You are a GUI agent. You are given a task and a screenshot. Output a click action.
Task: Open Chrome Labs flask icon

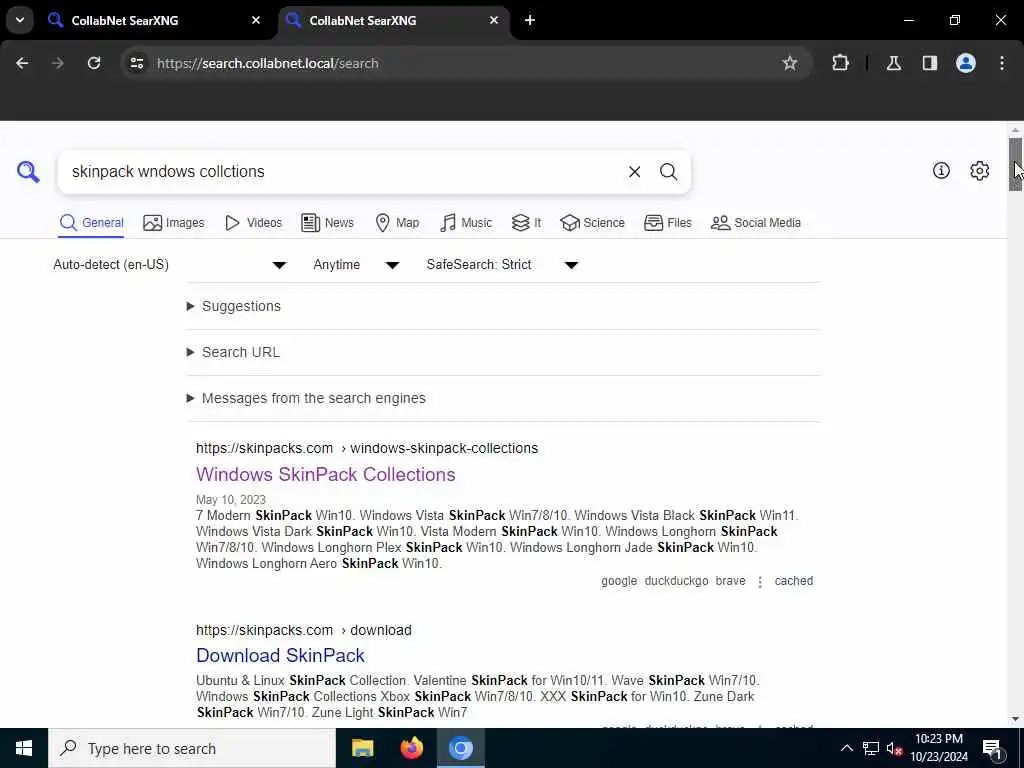click(894, 63)
